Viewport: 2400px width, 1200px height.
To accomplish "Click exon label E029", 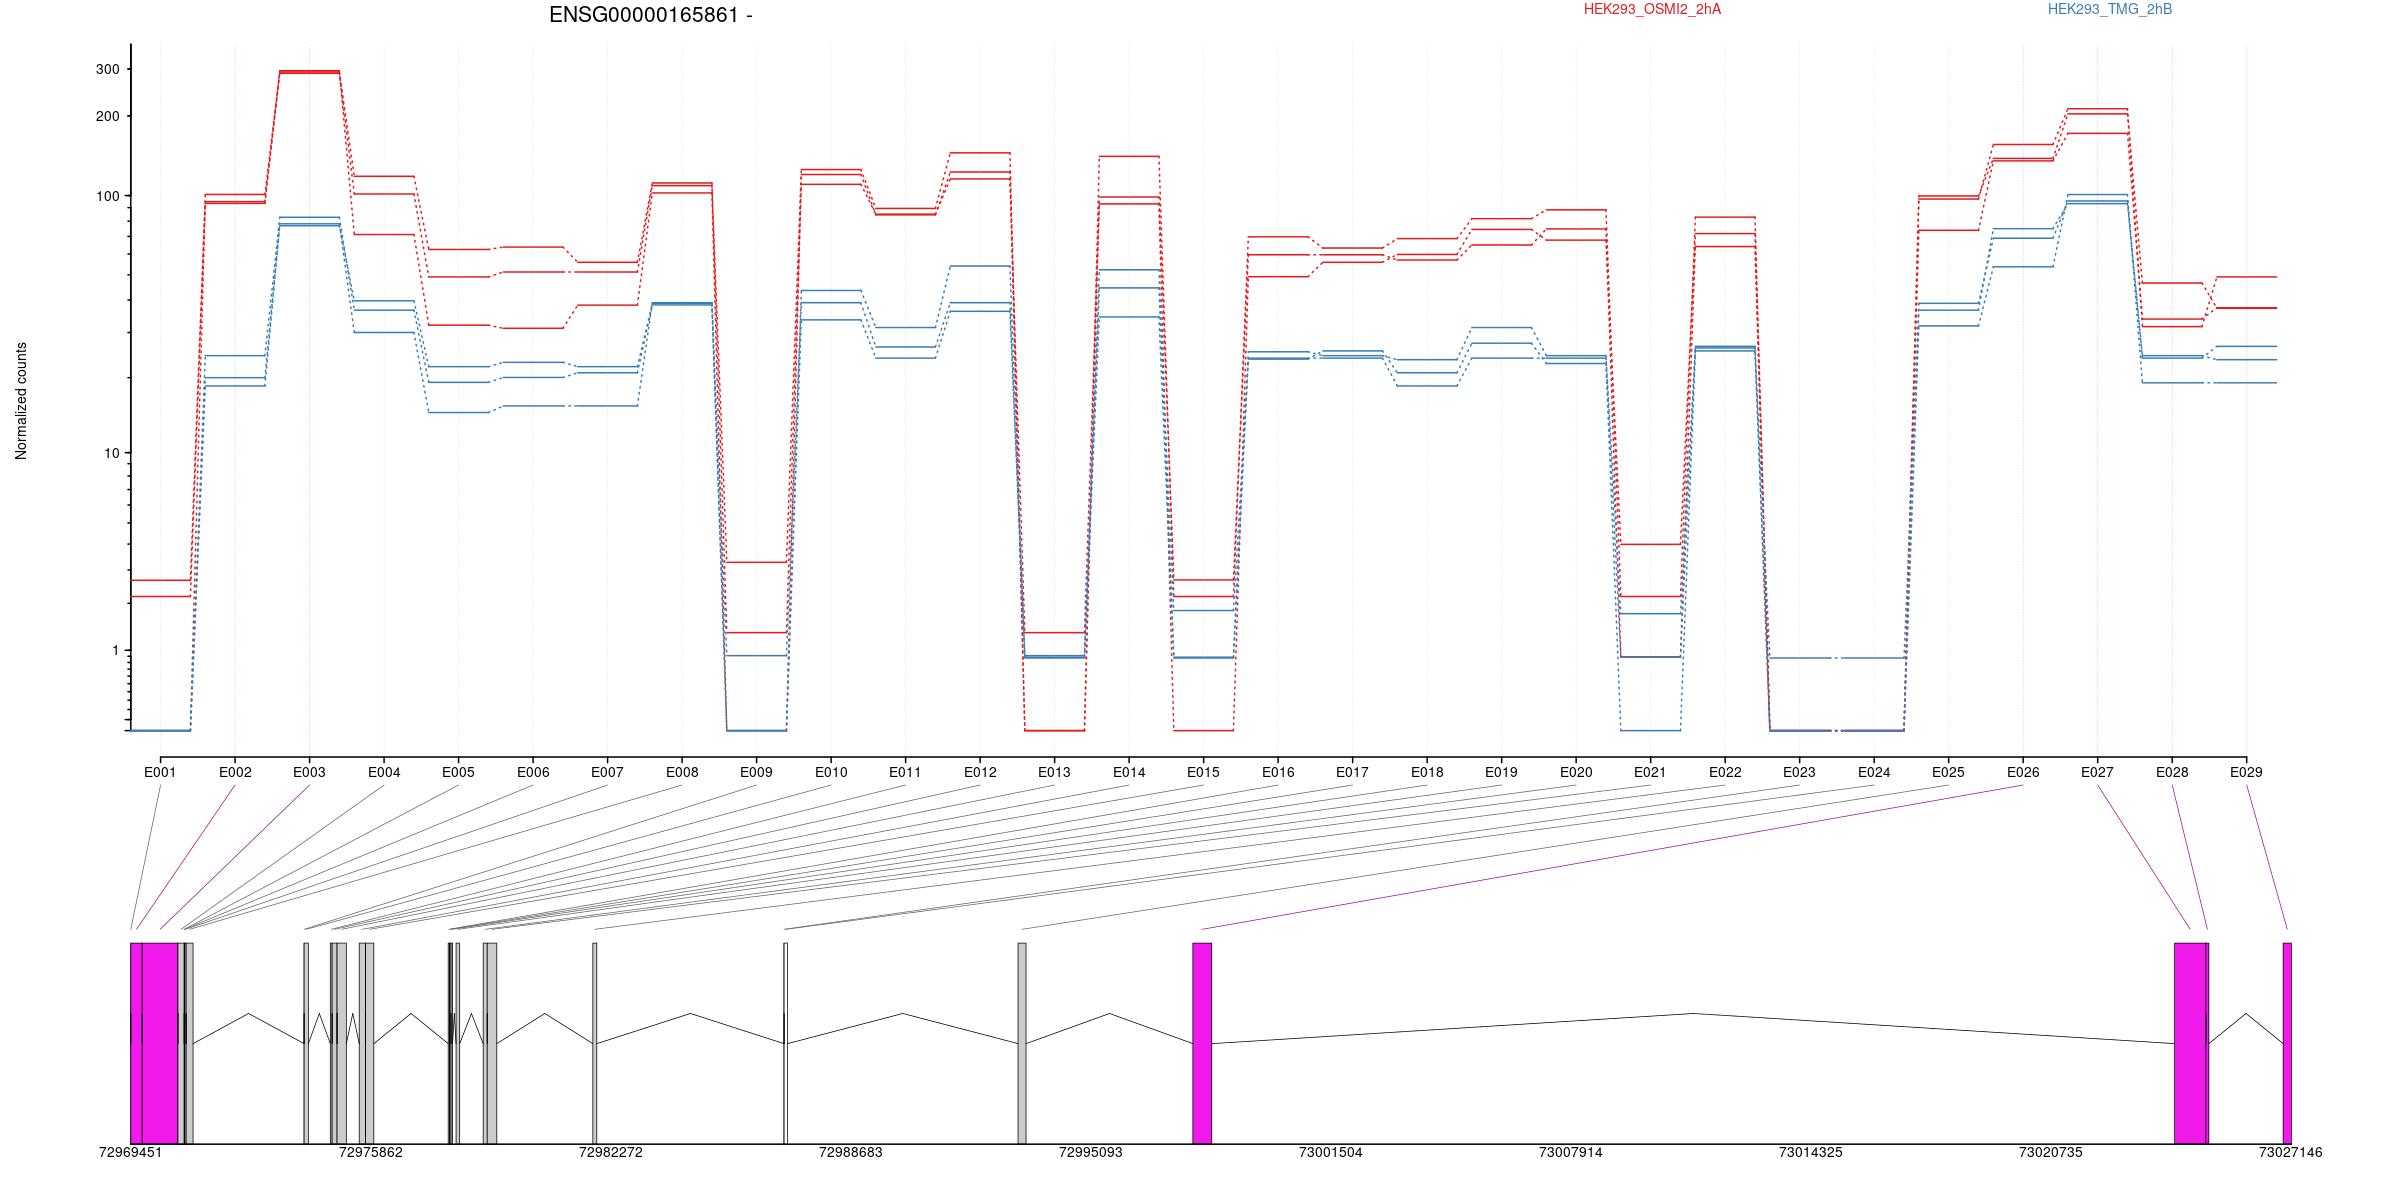I will (x=2246, y=772).
